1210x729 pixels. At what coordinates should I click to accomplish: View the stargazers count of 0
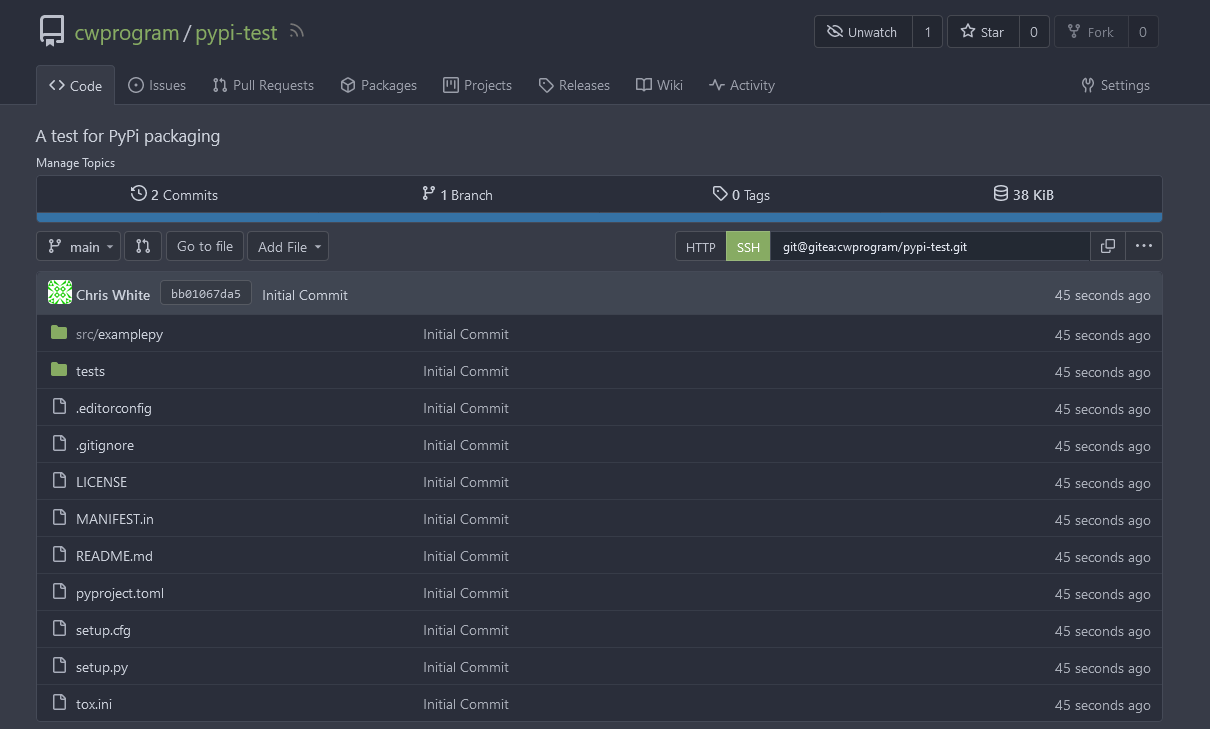pyautogui.click(x=1034, y=32)
